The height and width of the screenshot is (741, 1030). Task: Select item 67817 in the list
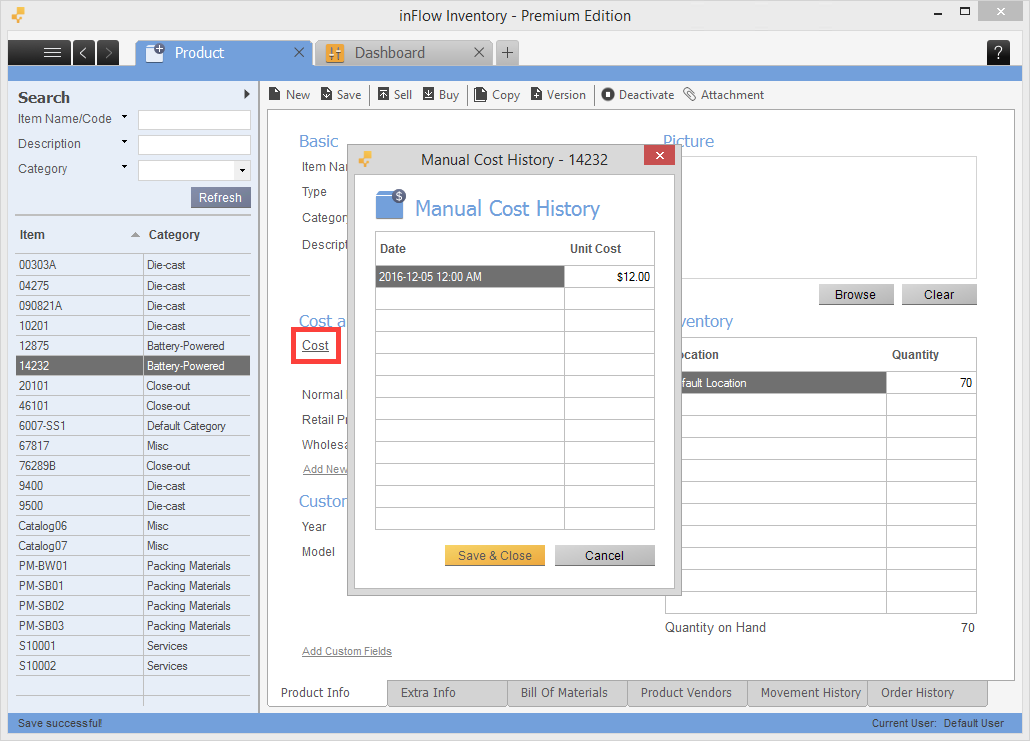(133, 445)
